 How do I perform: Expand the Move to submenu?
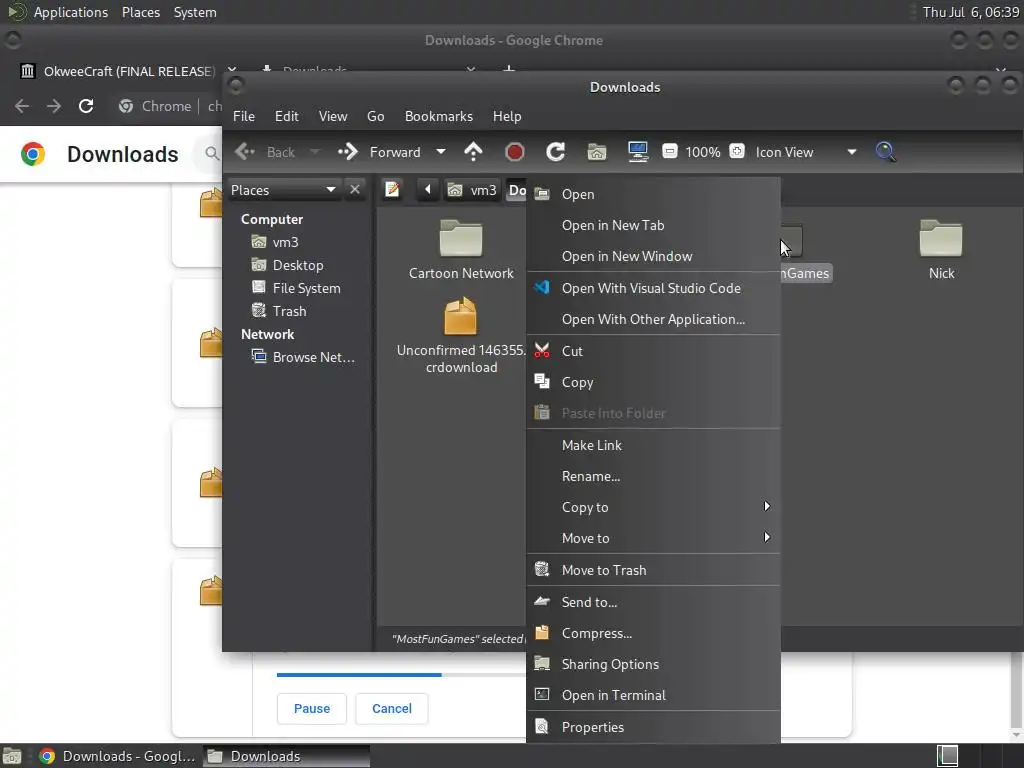tap(654, 537)
